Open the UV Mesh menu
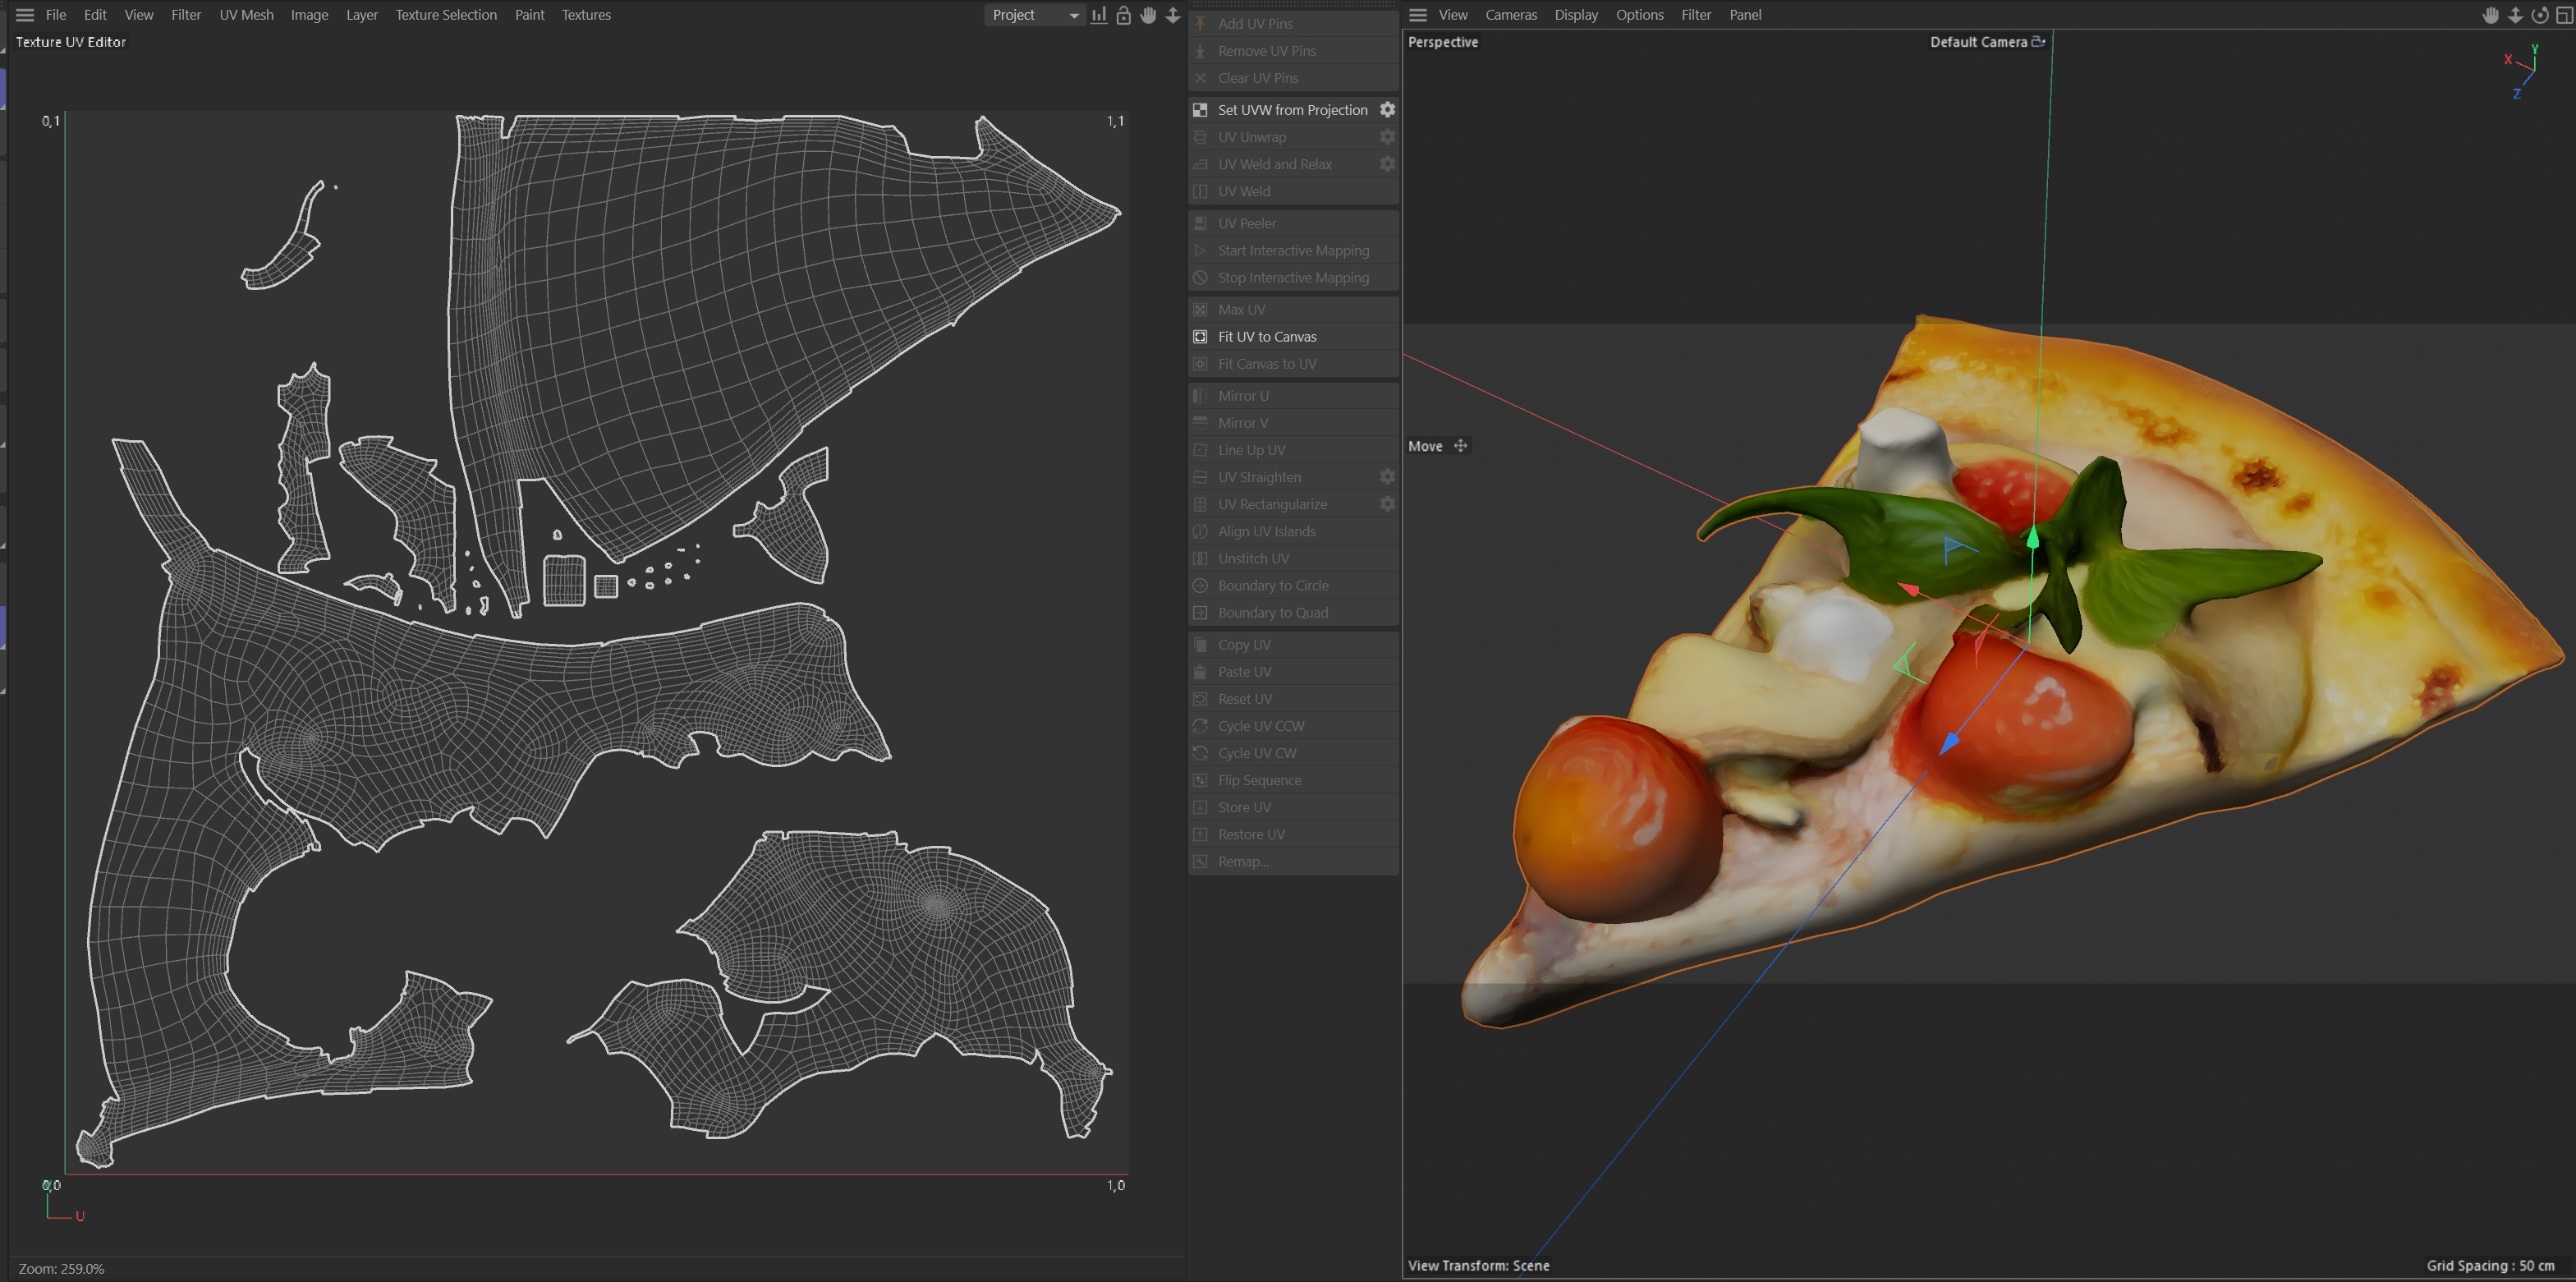The image size is (2576, 1282). point(246,15)
